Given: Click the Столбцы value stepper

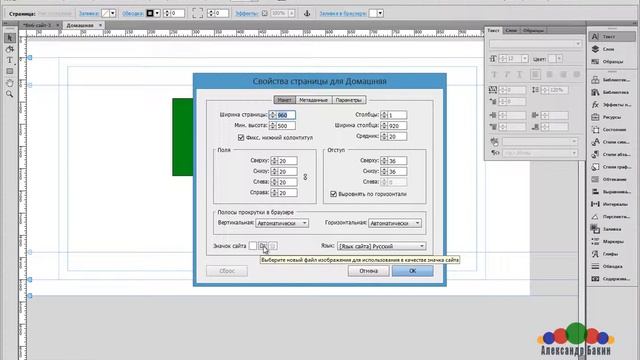Looking at the screenshot, I should point(384,116).
